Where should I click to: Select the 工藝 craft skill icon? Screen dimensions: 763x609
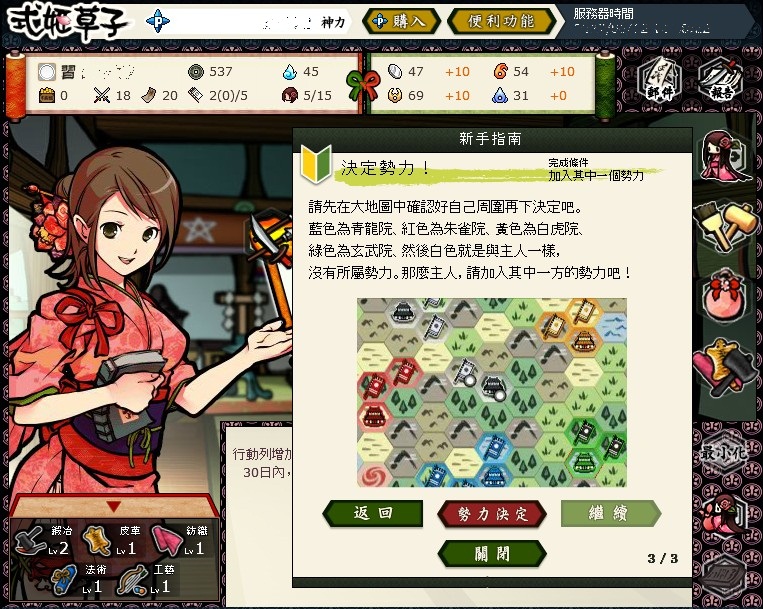(132, 579)
